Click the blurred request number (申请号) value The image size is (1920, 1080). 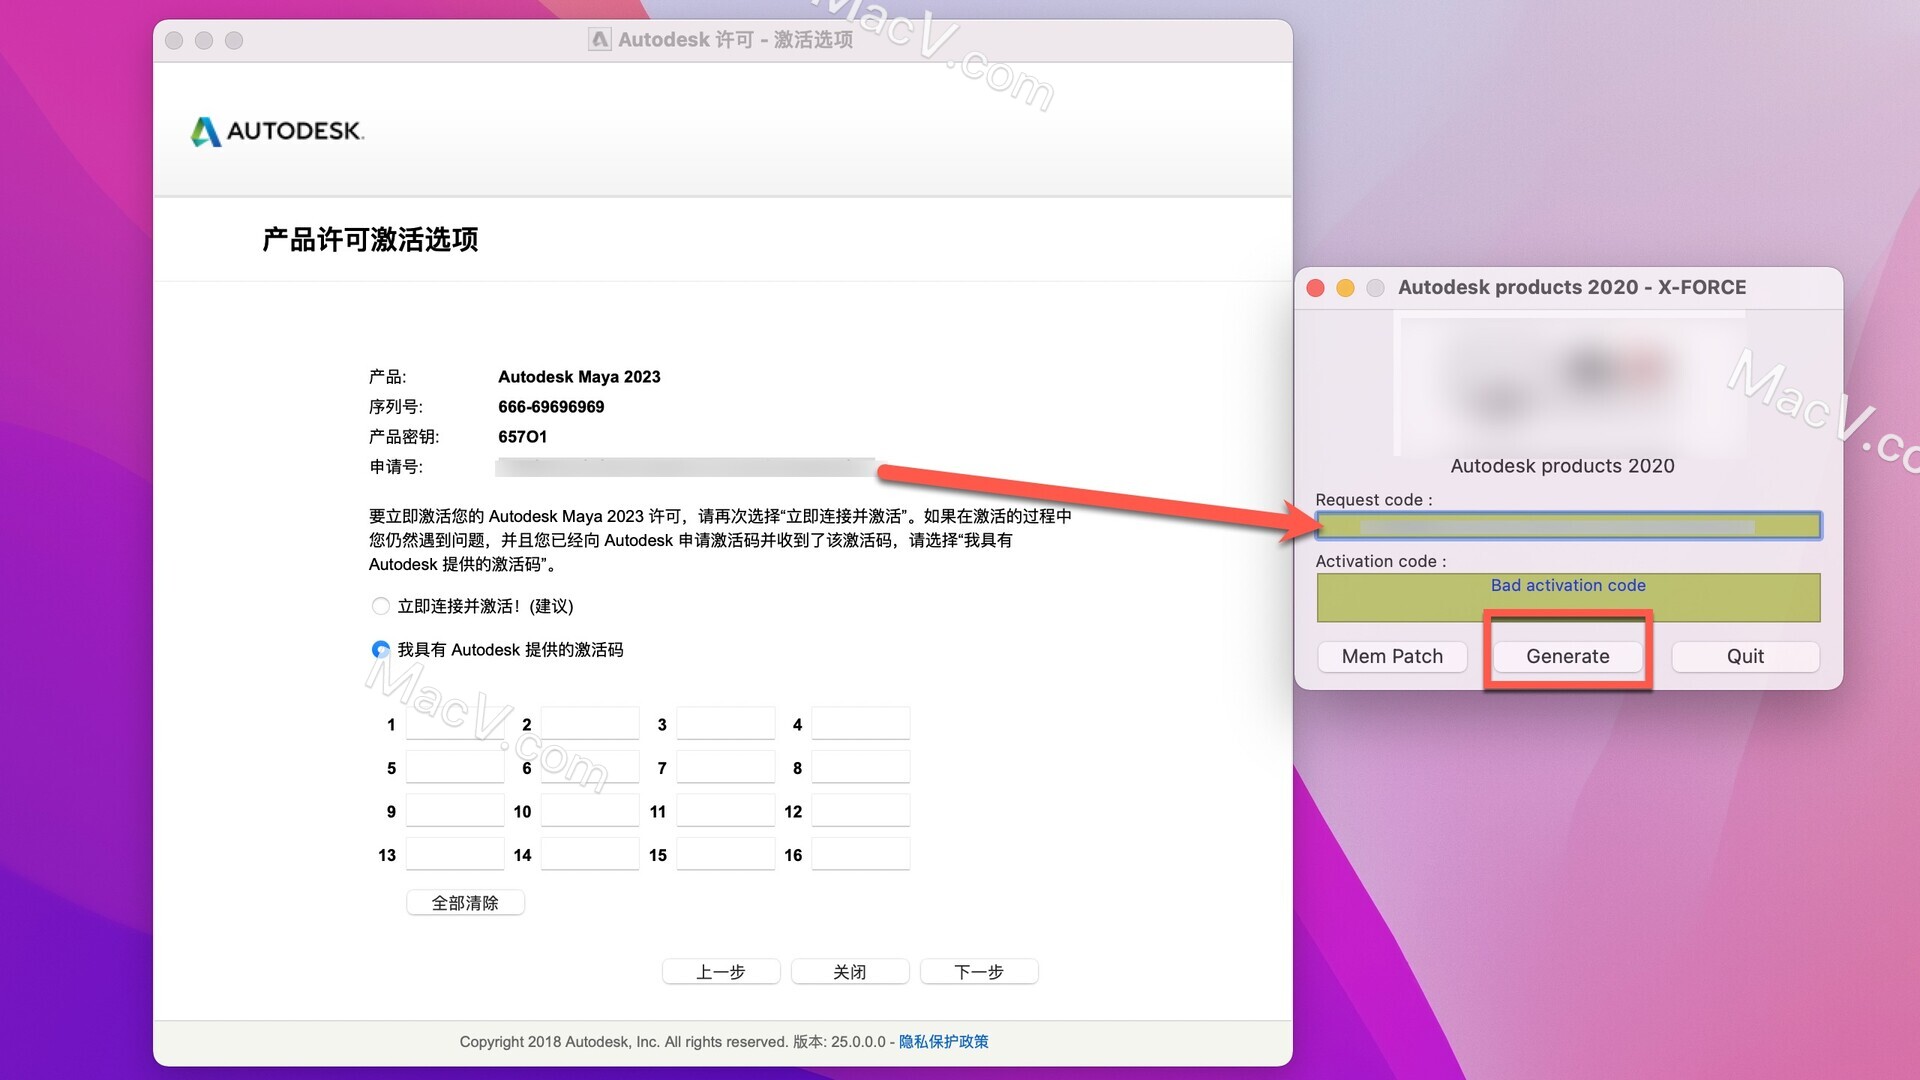click(x=686, y=467)
